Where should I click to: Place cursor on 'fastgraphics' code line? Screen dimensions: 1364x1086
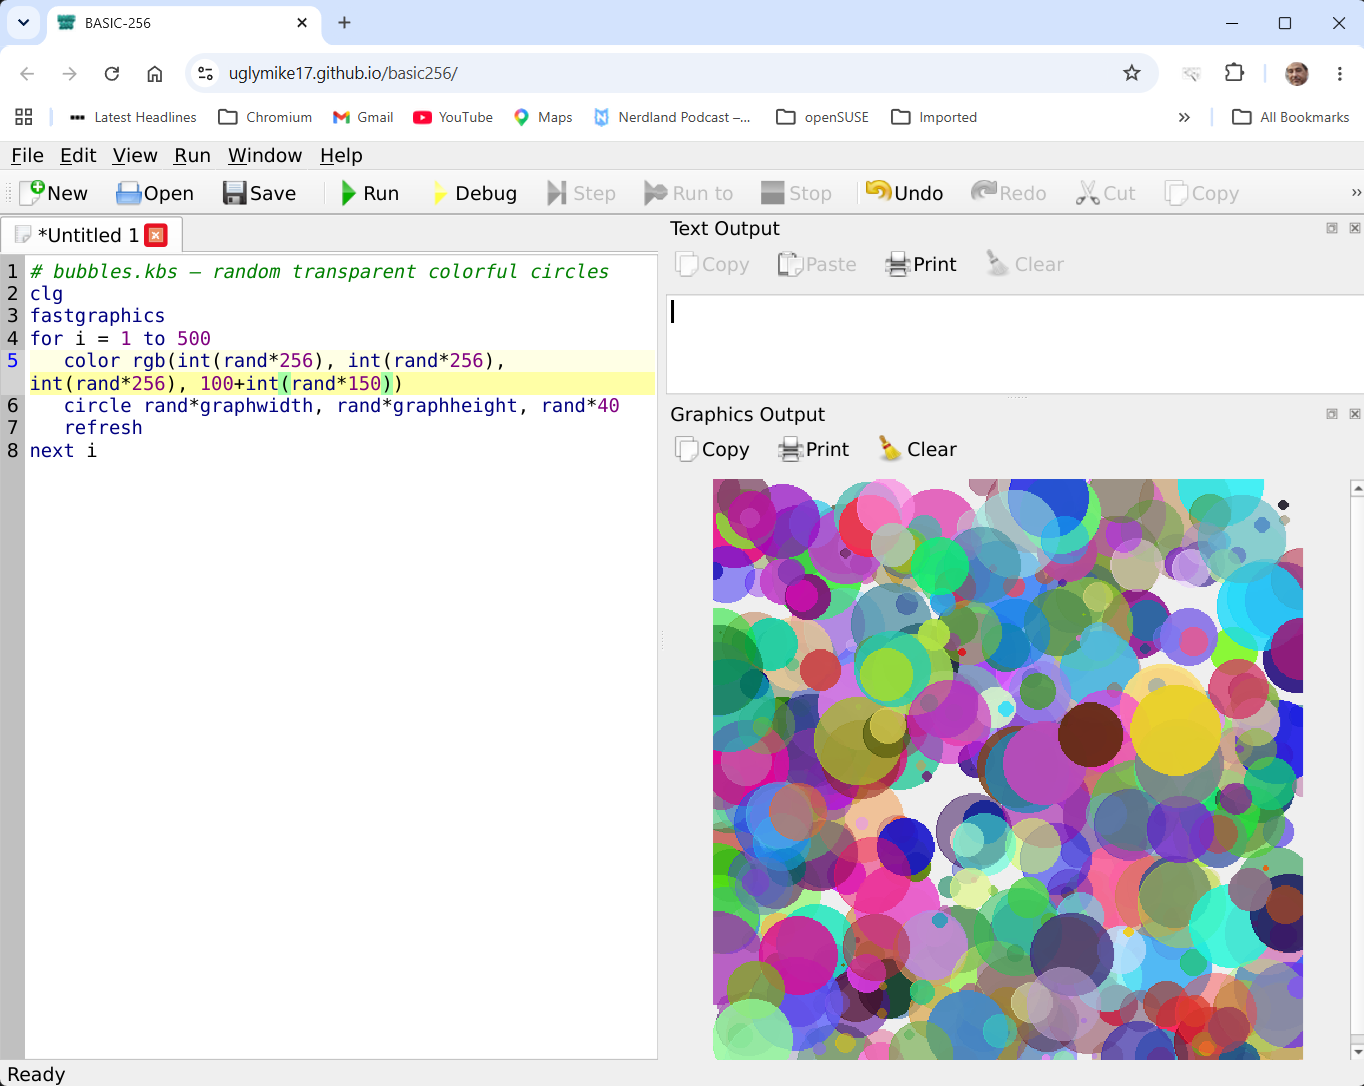(97, 316)
